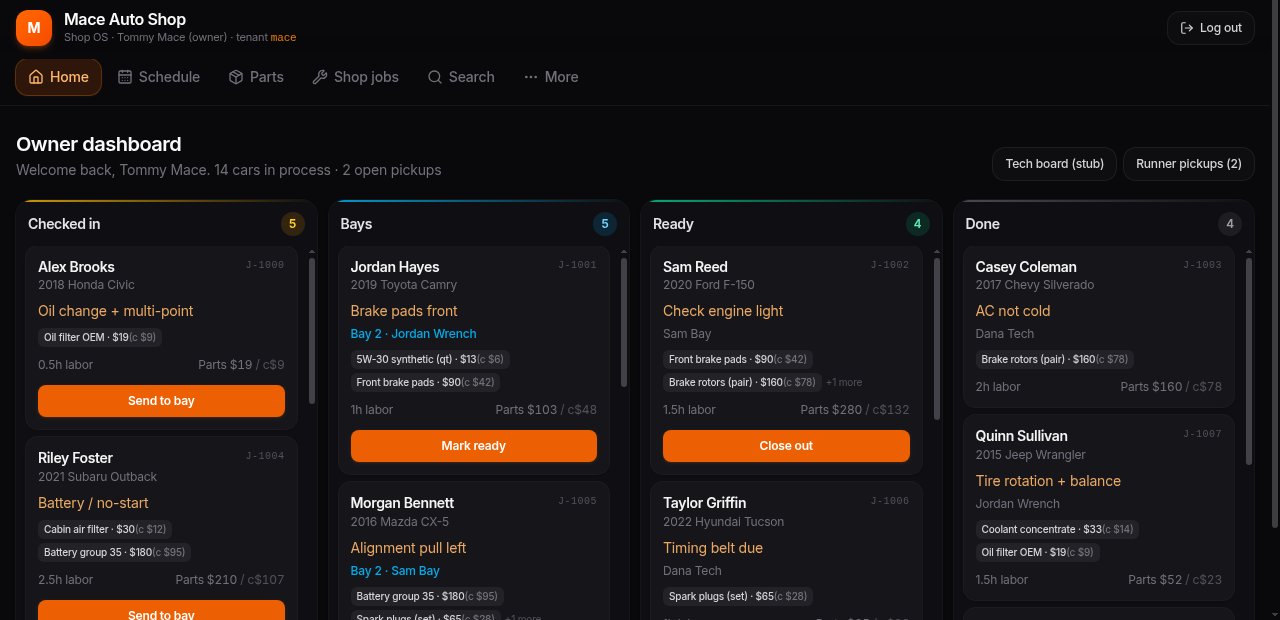Click the Done column scrollbar
The height and width of the screenshot is (620, 1280).
1249,360
